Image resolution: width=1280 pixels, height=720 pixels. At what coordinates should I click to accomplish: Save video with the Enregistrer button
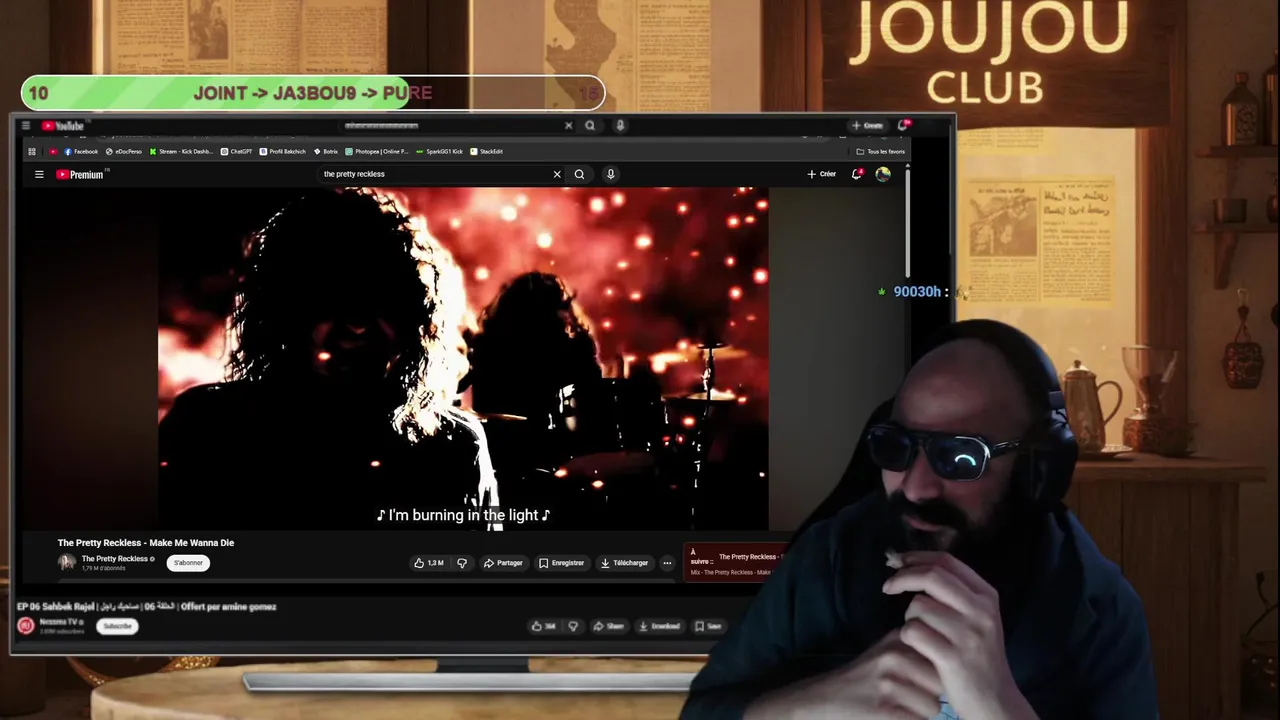[x=561, y=563]
